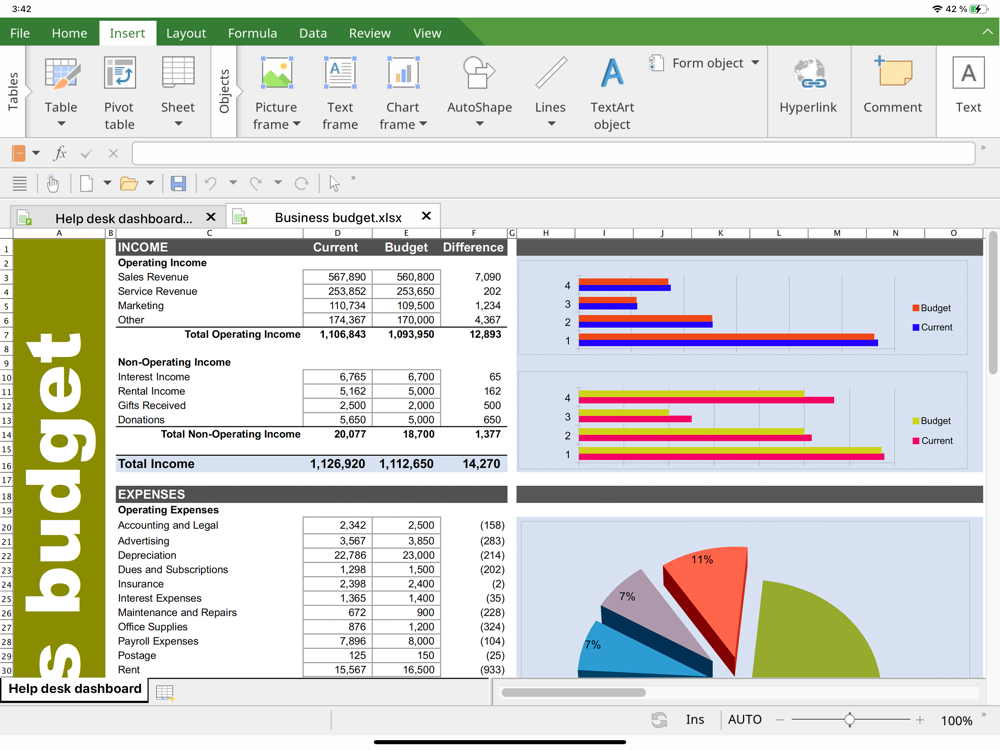Insert a Text frame

pyautogui.click(x=340, y=93)
